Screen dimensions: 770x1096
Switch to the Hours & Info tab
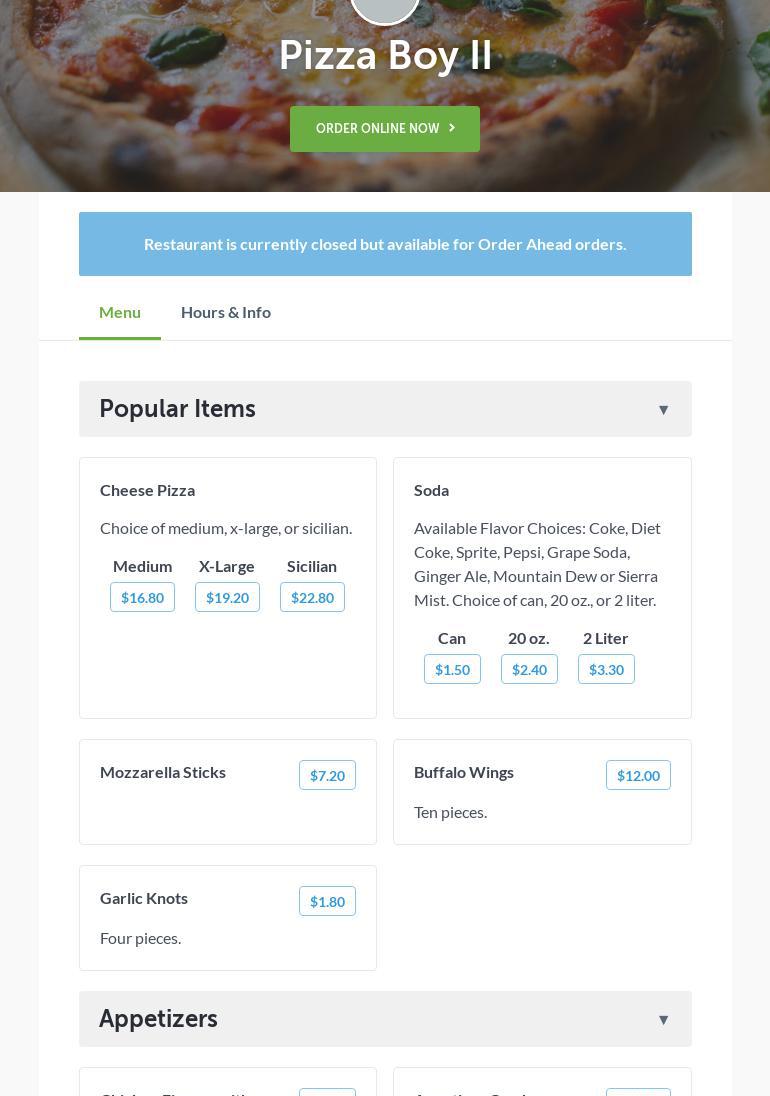(x=226, y=312)
